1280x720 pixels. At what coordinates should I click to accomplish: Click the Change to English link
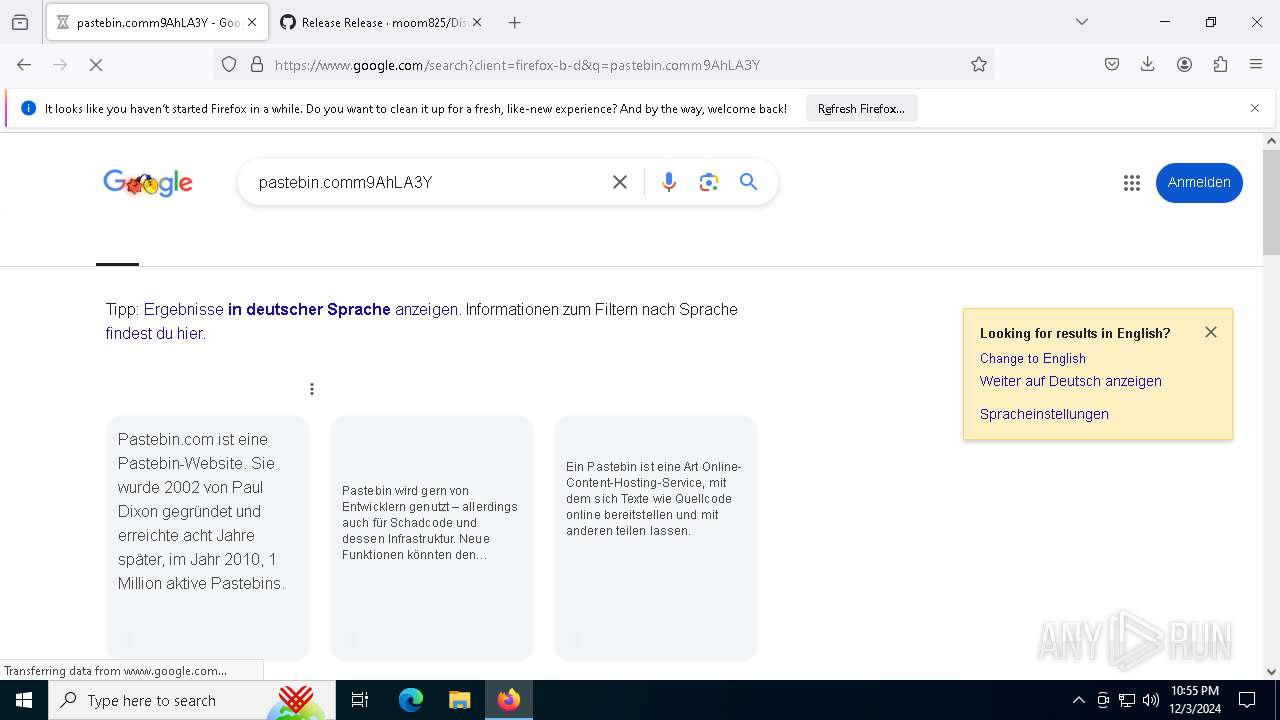[x=1033, y=359]
